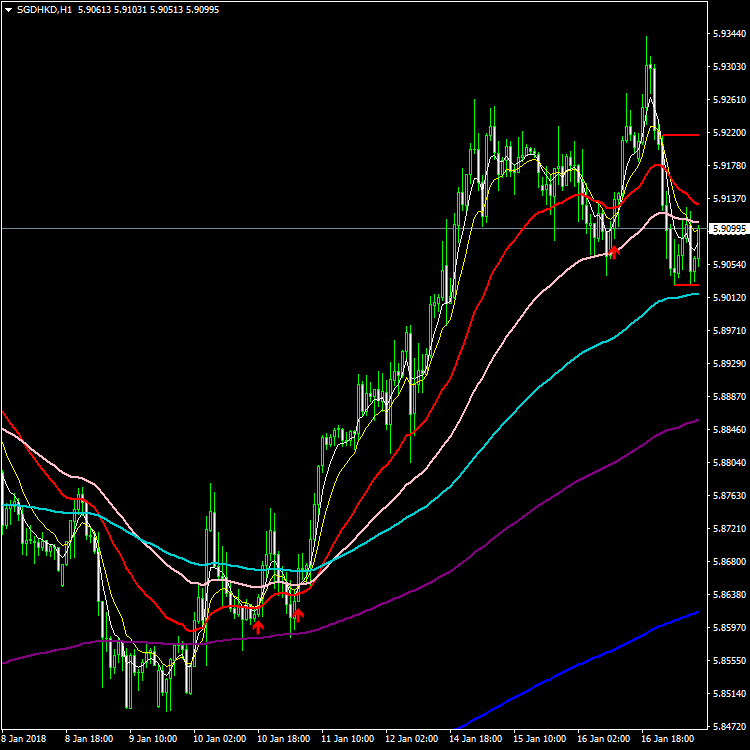Screen dimensions: 750x750
Task: Select the current price label 5.90995 on axis
Action: tap(729, 229)
